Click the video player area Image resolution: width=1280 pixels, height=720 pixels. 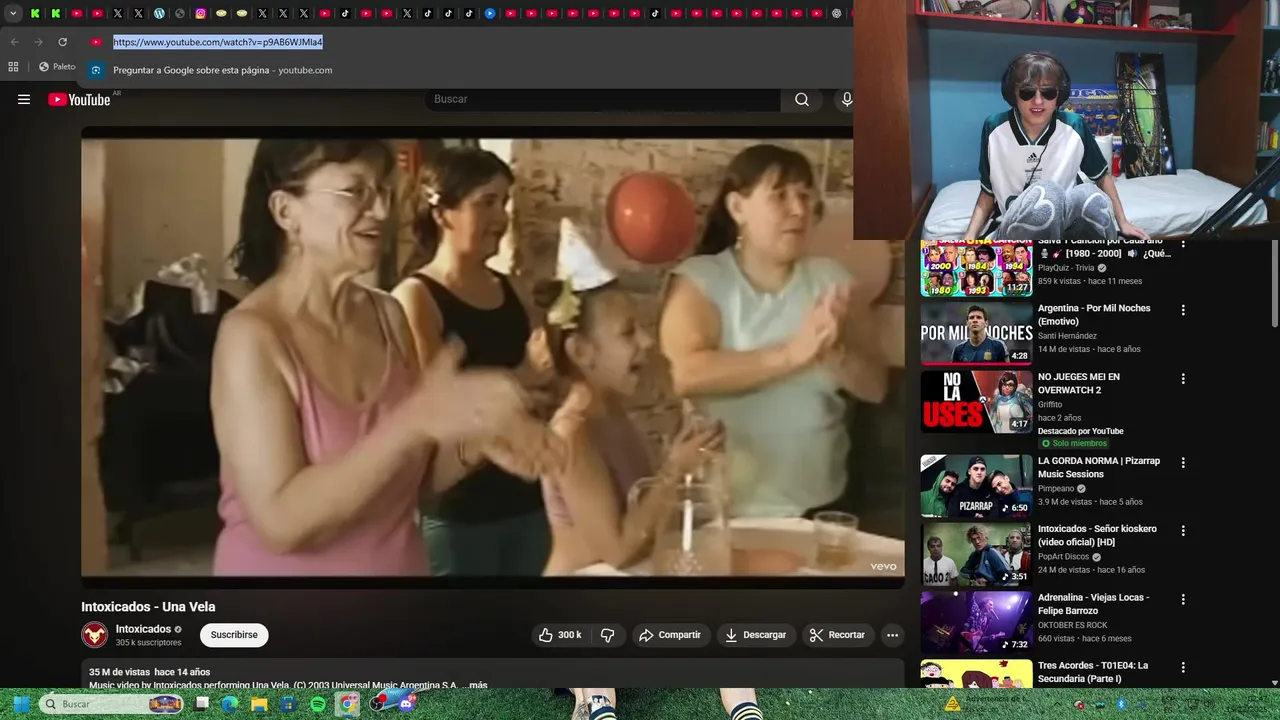[x=492, y=357]
